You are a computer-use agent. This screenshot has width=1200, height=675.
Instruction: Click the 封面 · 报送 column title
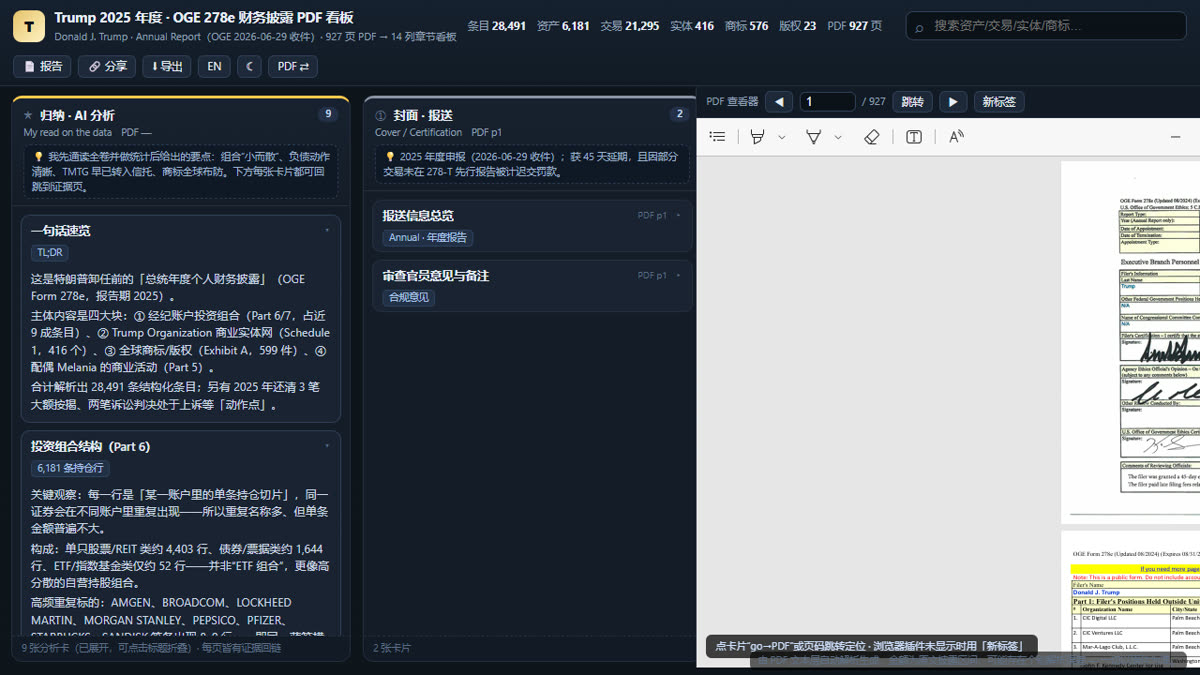pyautogui.click(x=423, y=115)
